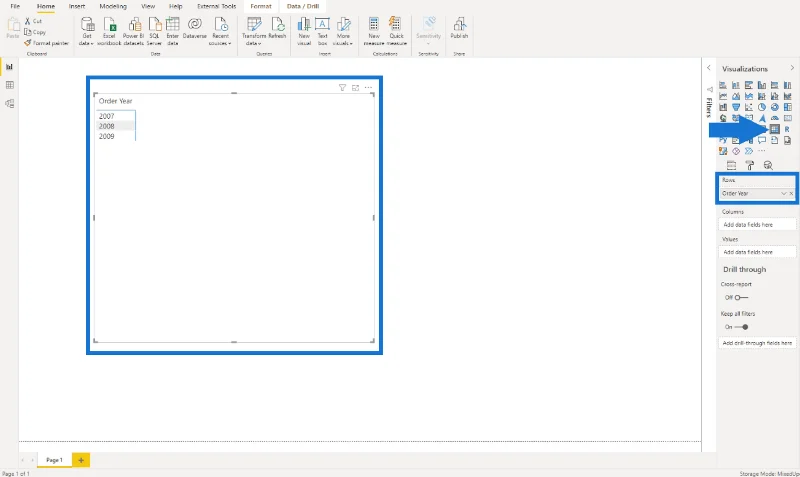This screenshot has width=800, height=477.
Task: Choose the Treemap visual
Action: tap(787, 107)
